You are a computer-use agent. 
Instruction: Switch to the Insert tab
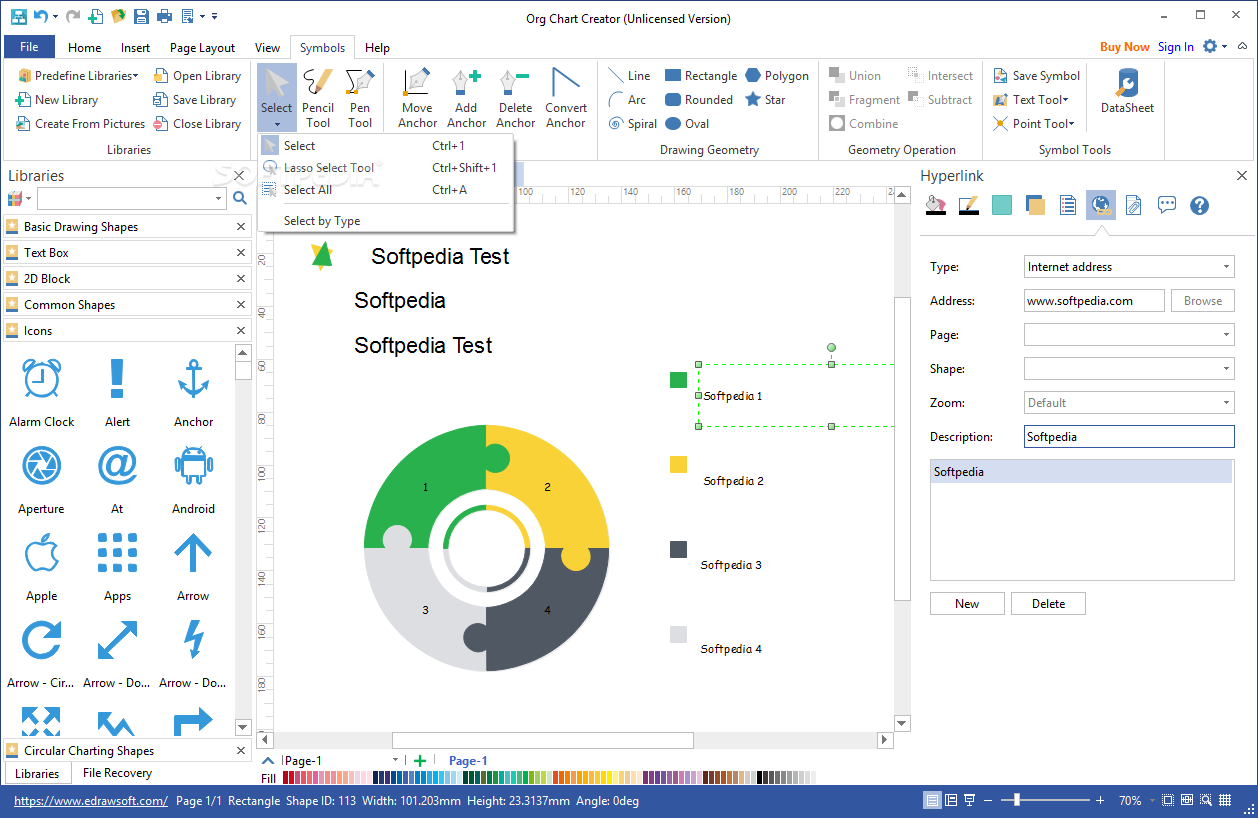pyautogui.click(x=135, y=47)
